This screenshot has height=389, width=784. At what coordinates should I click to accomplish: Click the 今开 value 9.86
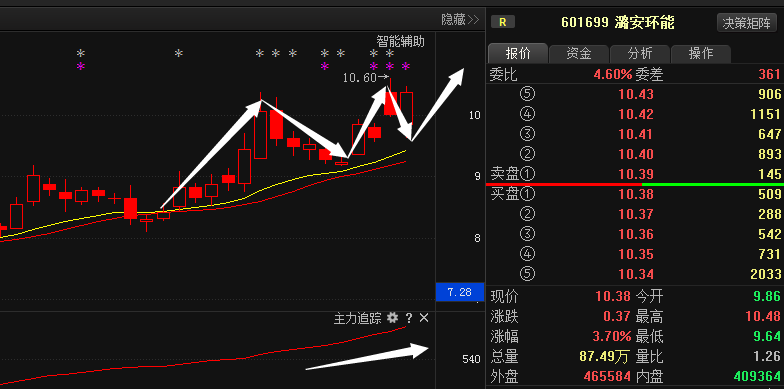point(767,296)
